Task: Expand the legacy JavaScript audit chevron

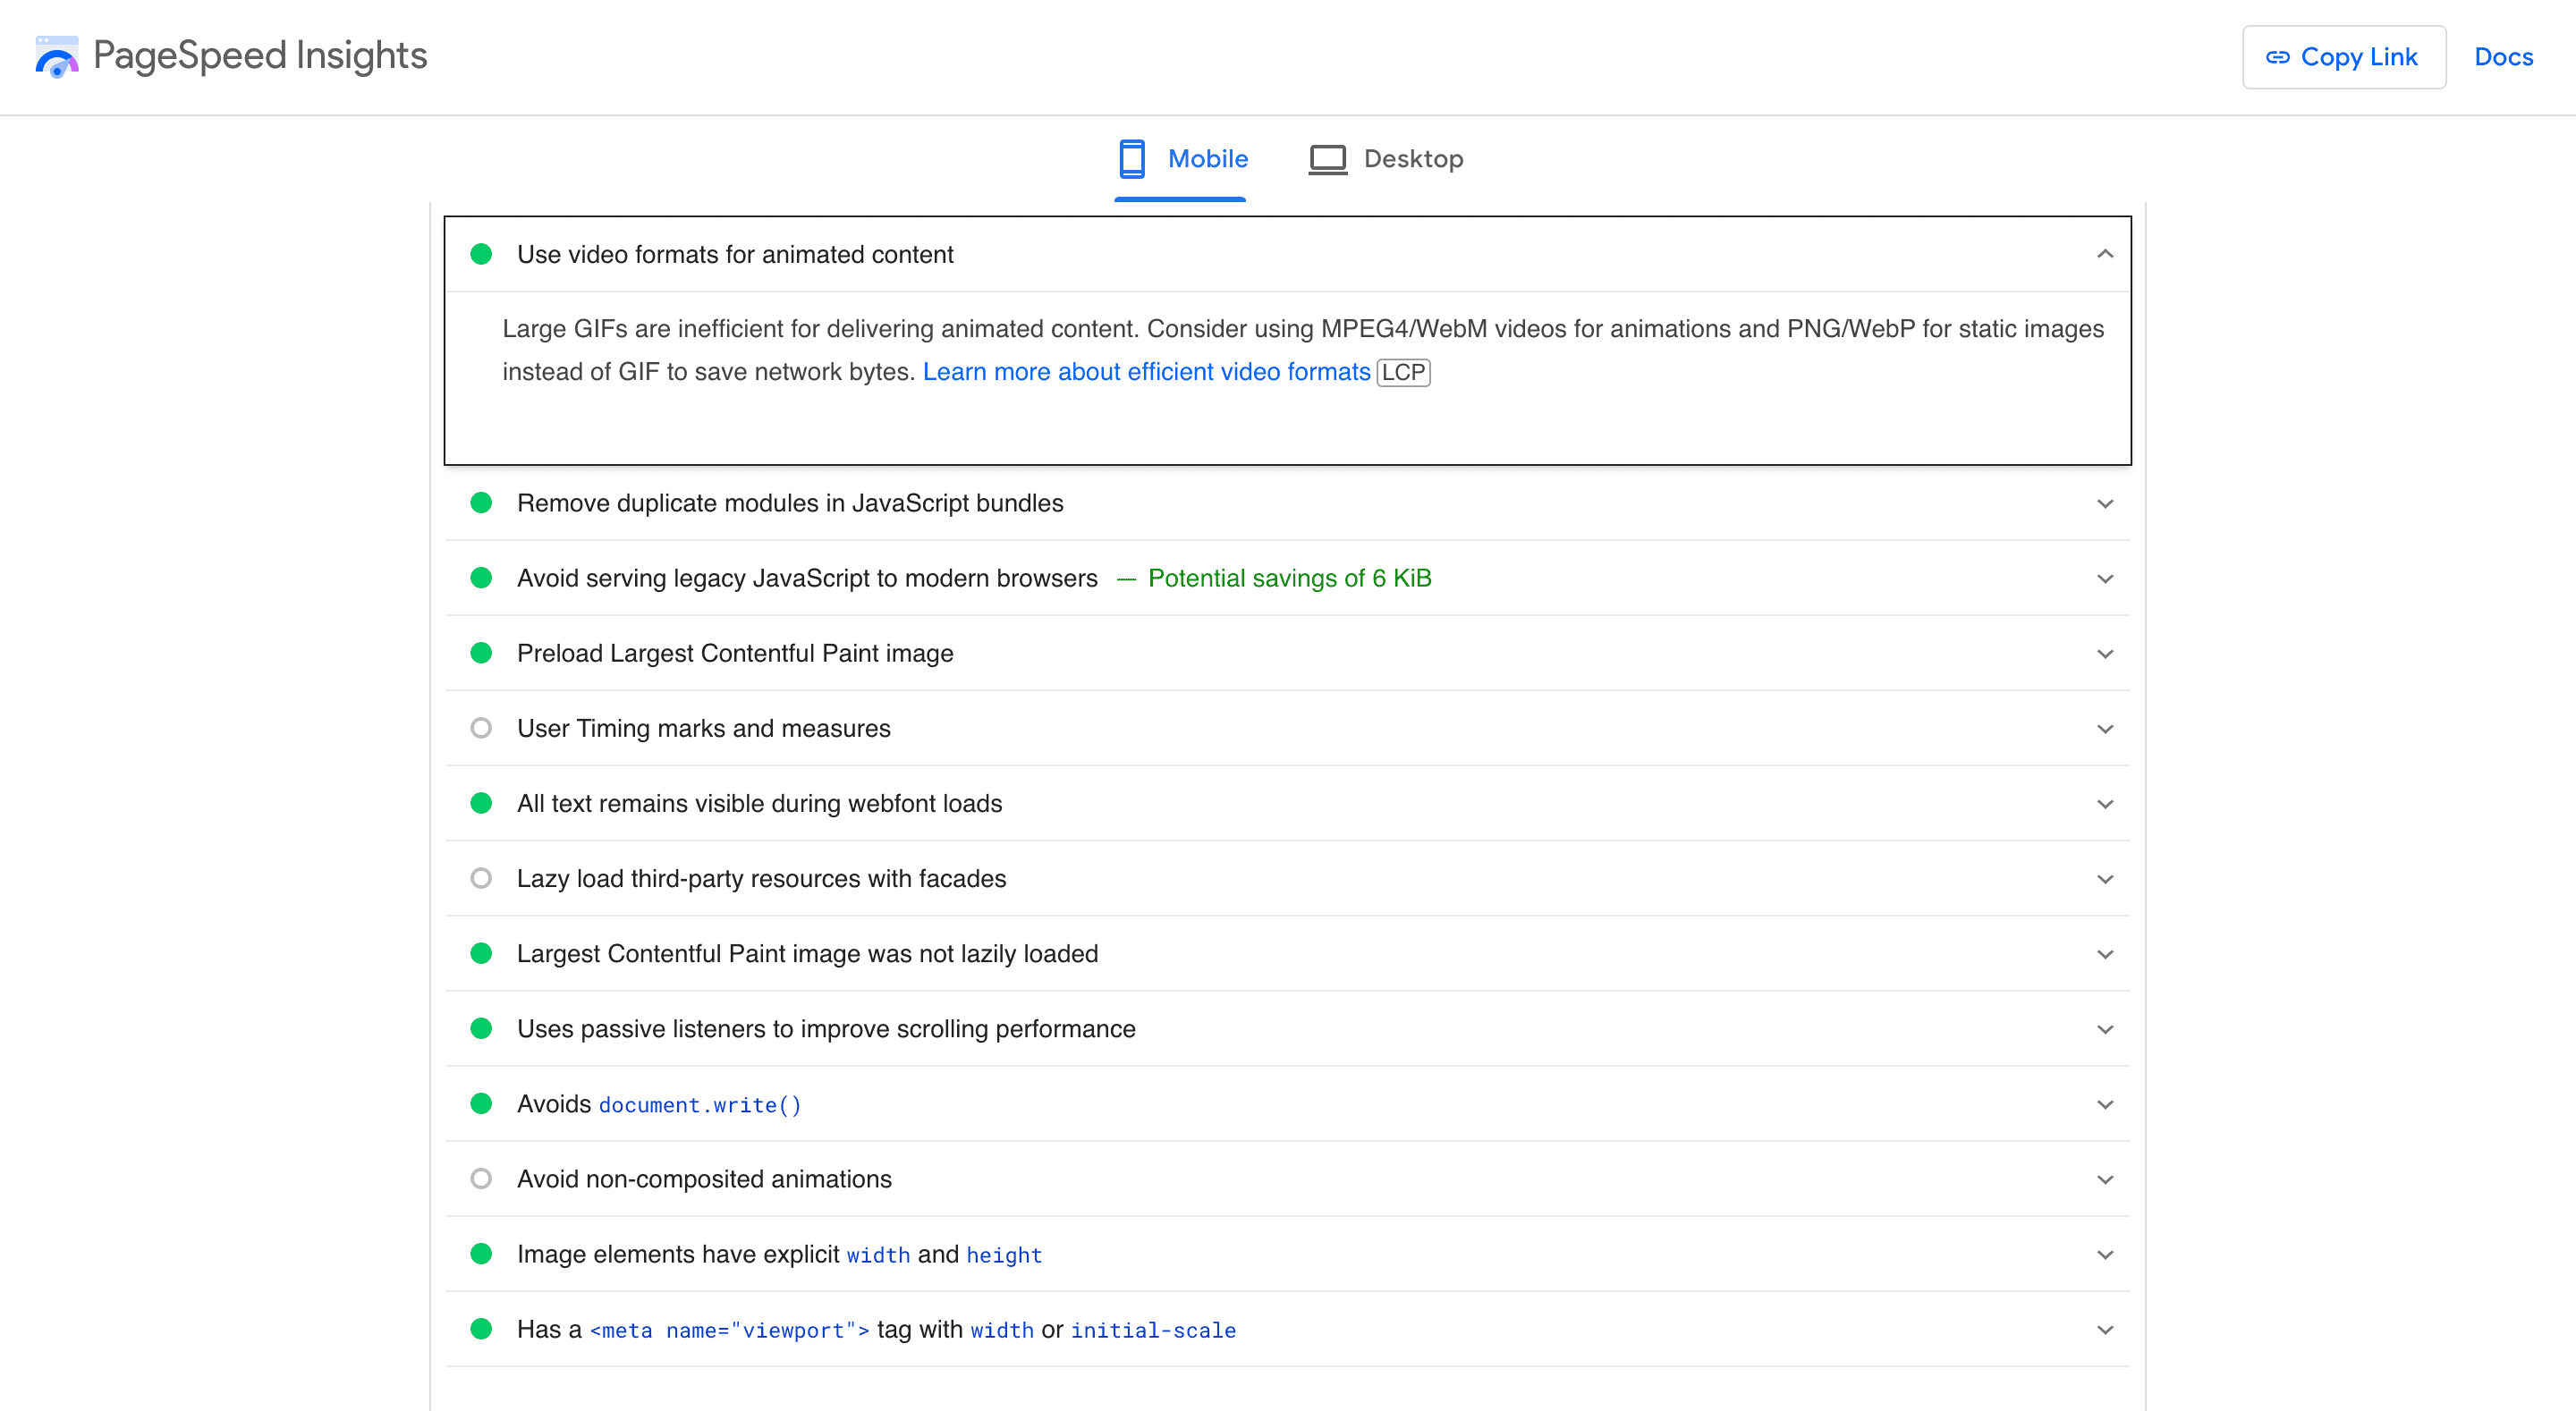Action: 2104,578
